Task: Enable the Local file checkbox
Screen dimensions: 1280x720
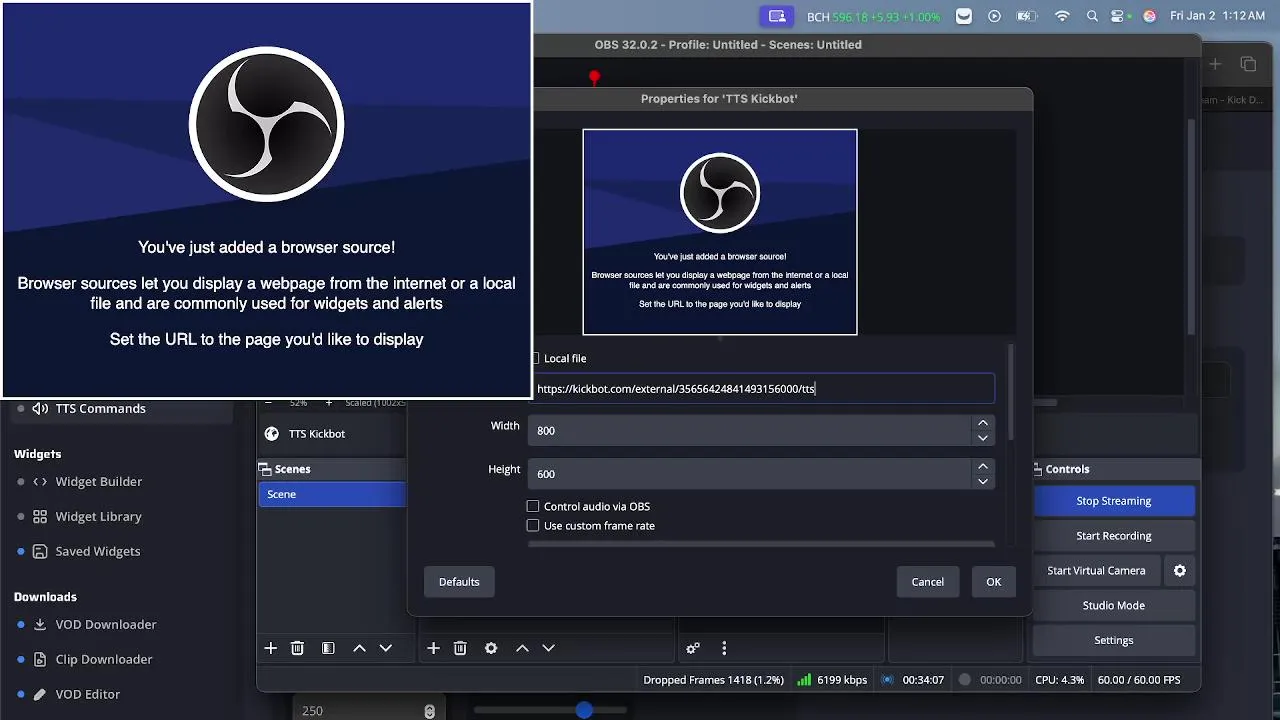Action: 536,358
